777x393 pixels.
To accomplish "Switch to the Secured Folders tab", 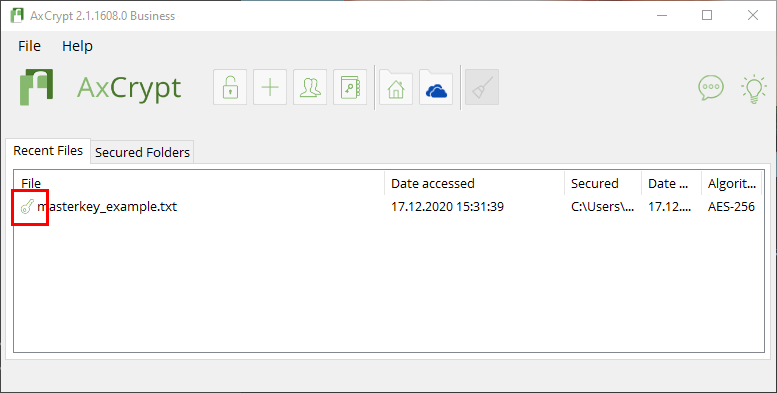I will pos(142,152).
